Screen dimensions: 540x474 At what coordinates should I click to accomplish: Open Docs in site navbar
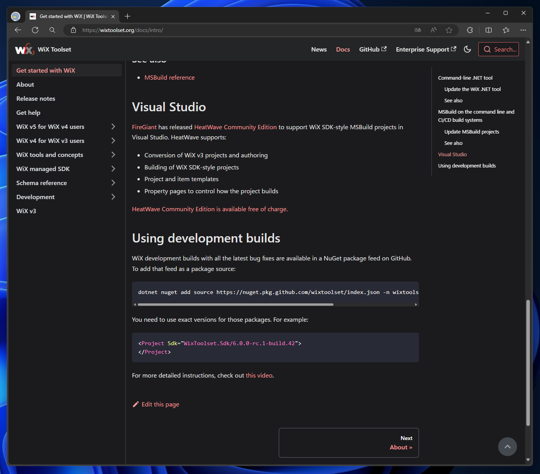tap(343, 50)
